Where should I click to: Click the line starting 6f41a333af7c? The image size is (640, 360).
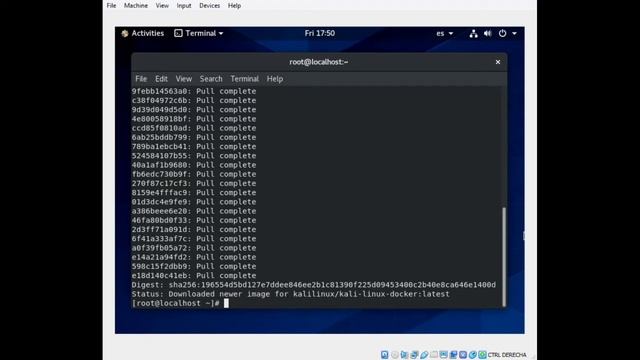(194, 239)
